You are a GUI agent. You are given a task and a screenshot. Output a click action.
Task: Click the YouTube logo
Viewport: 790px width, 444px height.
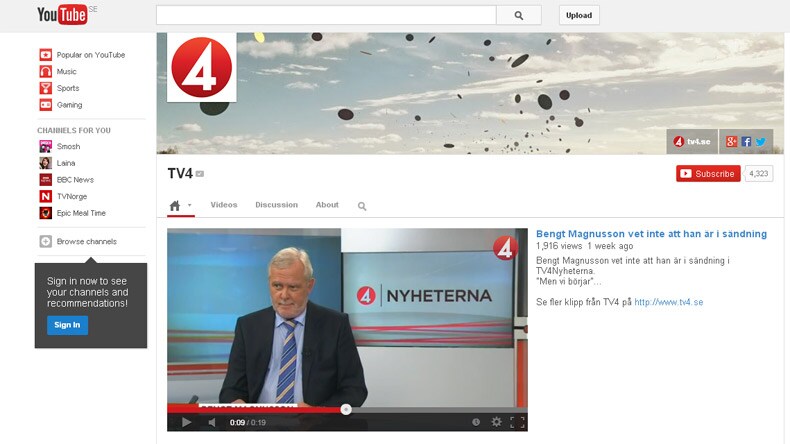click(x=62, y=15)
